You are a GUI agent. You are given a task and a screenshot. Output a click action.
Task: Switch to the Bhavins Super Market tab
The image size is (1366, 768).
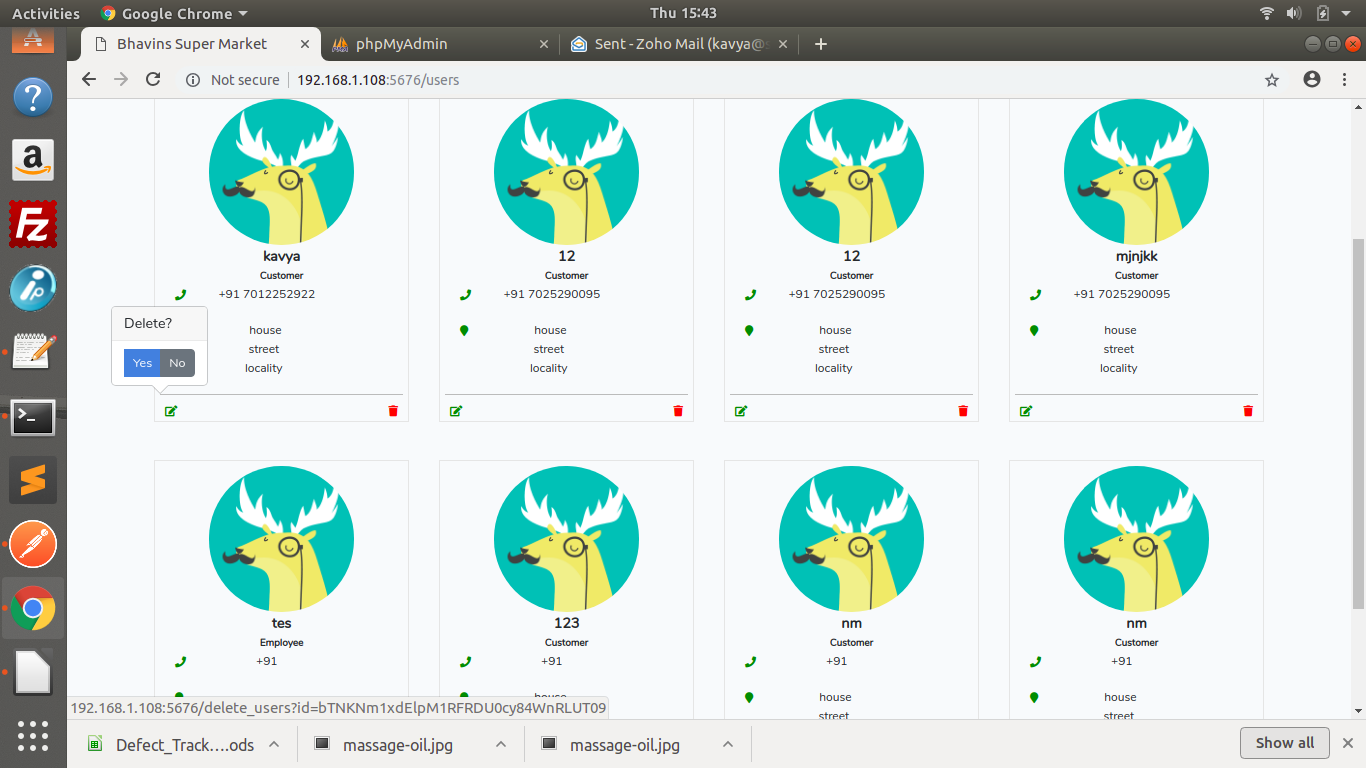(x=200, y=44)
